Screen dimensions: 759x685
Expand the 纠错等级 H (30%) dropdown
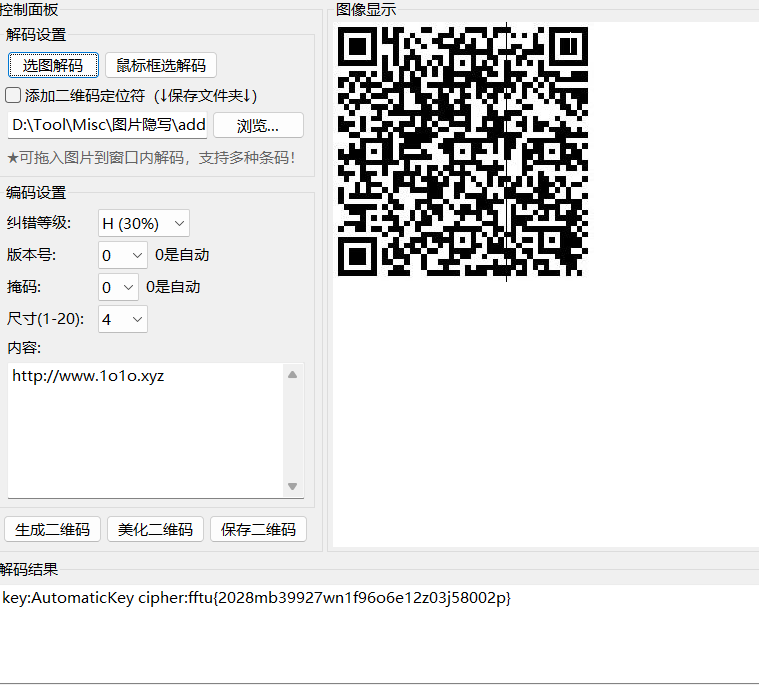pos(143,223)
